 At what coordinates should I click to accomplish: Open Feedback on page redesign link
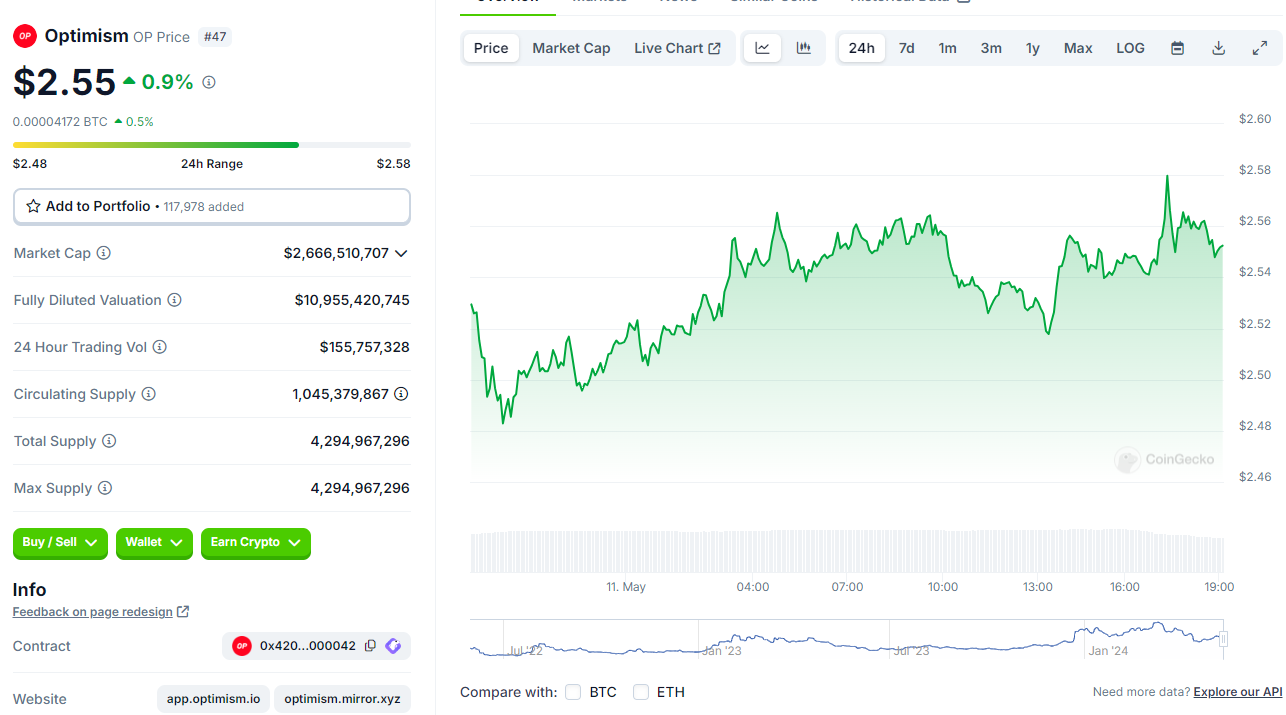pos(101,612)
